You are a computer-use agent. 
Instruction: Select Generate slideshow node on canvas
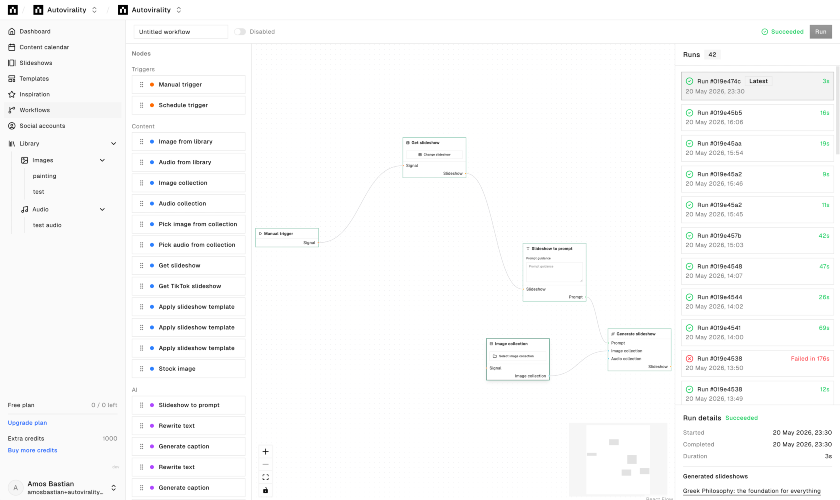pyautogui.click(x=639, y=349)
